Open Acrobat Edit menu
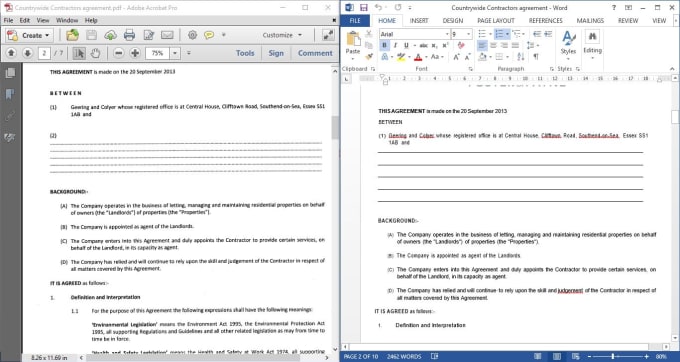Image resolution: width=680 pixels, height=362 pixels. point(25,20)
